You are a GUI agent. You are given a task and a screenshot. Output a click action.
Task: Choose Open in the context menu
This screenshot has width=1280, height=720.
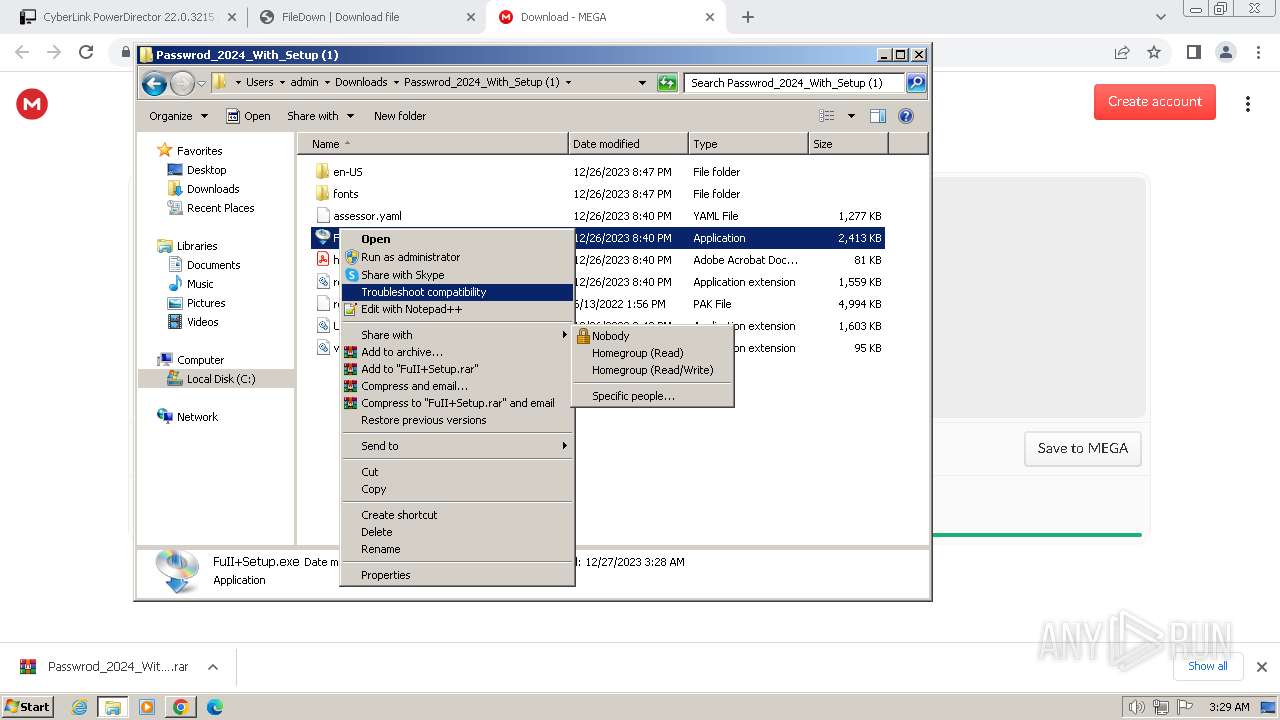coord(457,239)
